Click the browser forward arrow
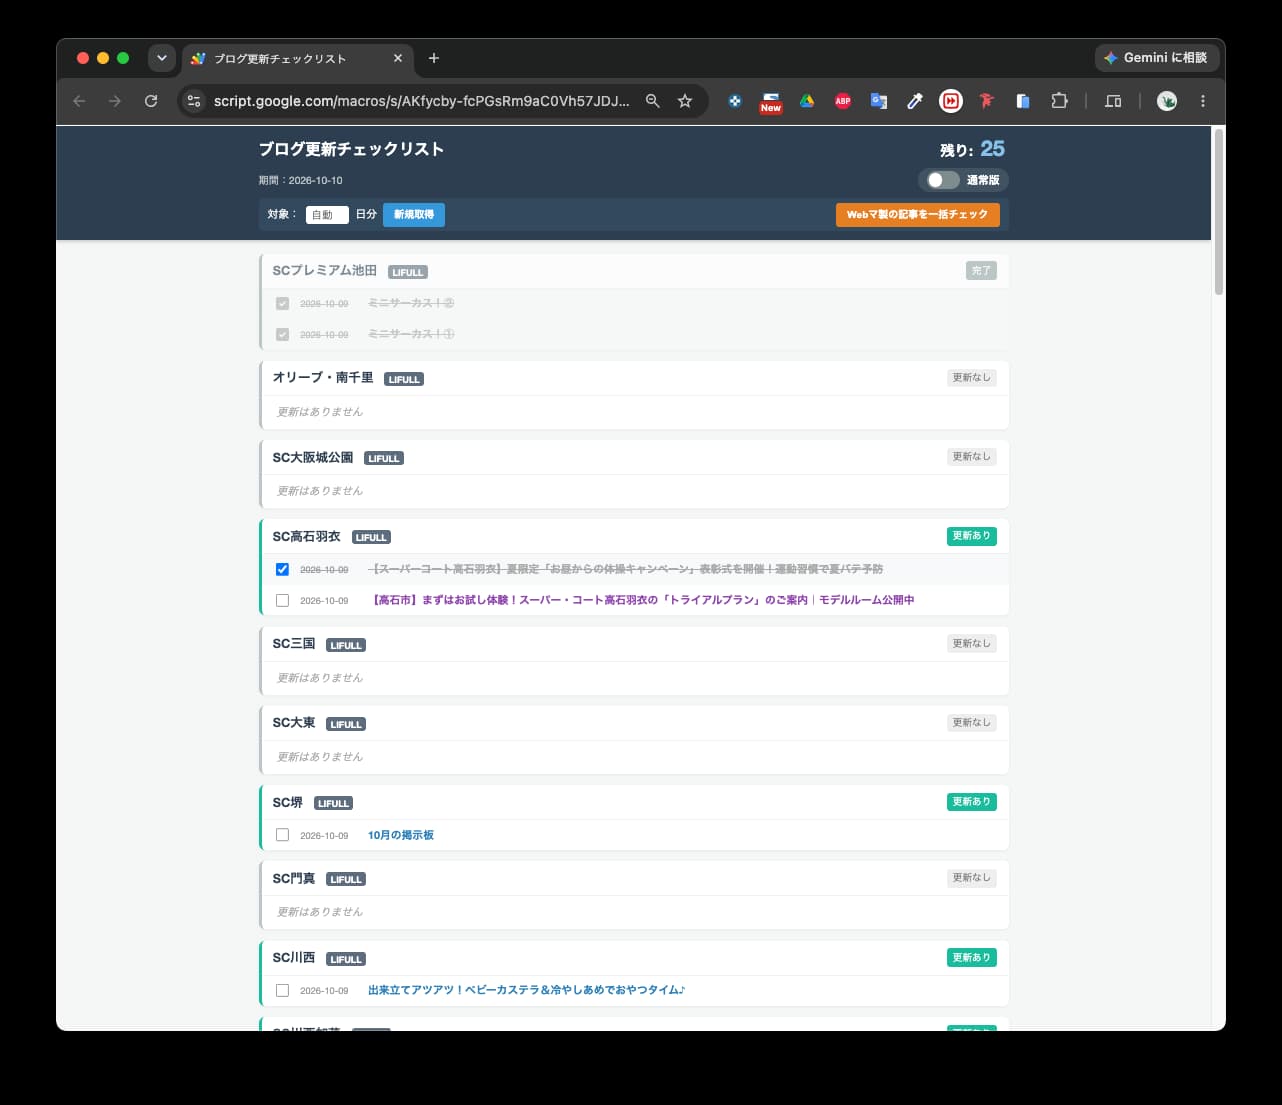Screen dimensions: 1282x1105 [x=115, y=101]
